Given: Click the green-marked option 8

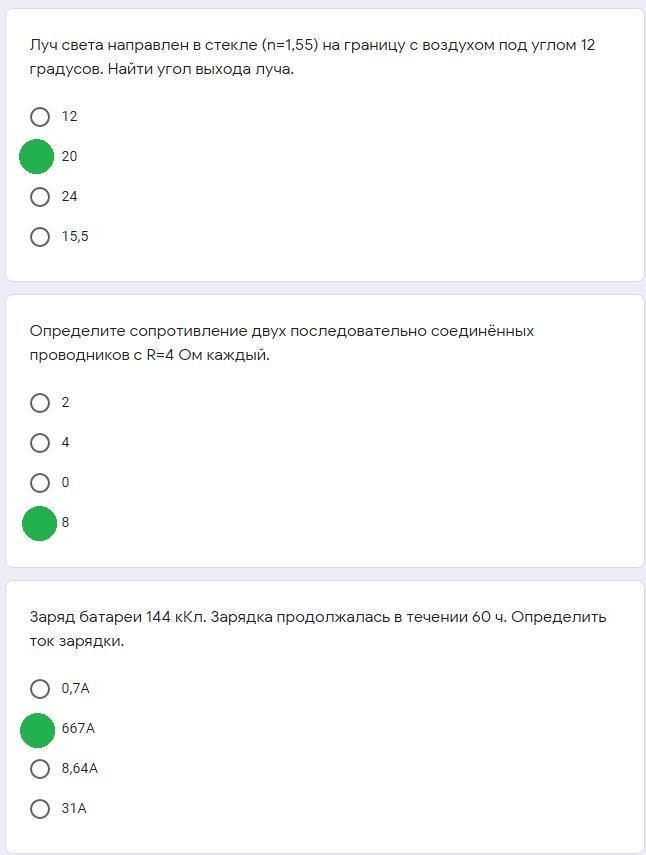Looking at the screenshot, I should 39,523.
